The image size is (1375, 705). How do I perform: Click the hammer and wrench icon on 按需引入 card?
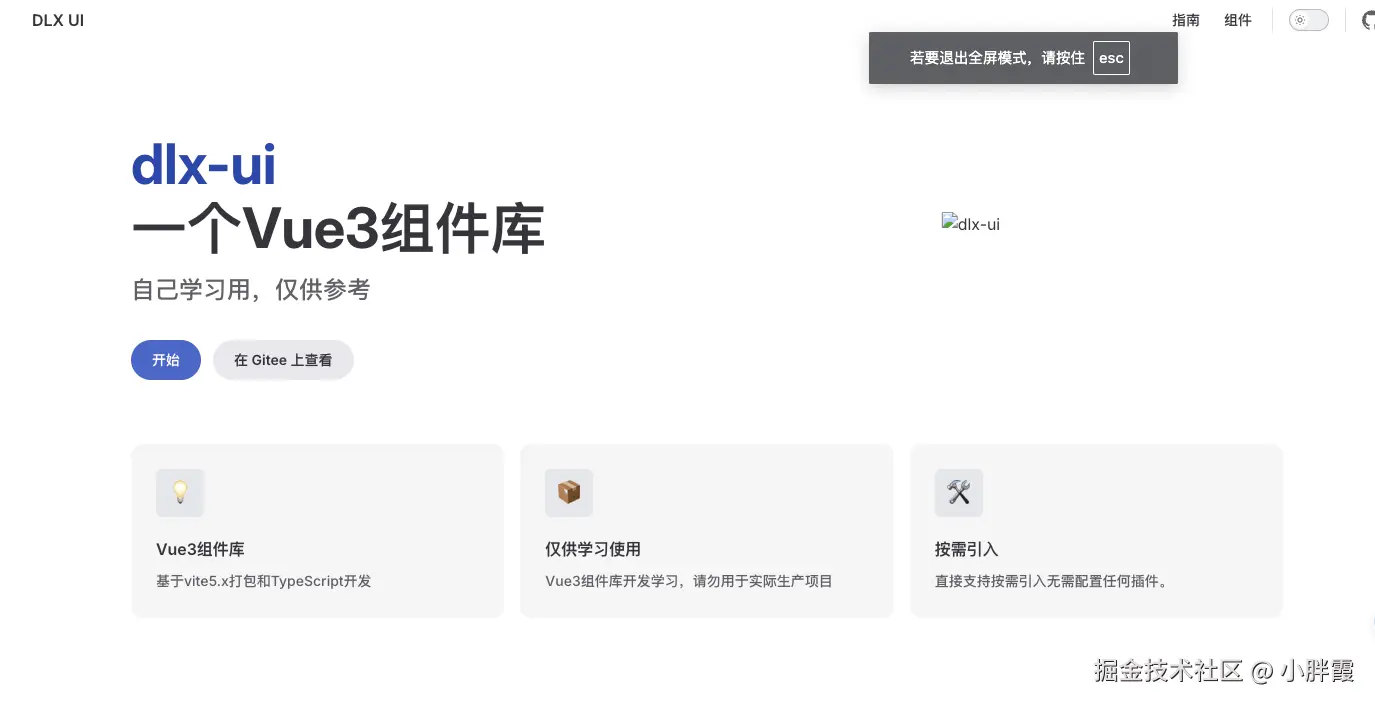(x=959, y=493)
